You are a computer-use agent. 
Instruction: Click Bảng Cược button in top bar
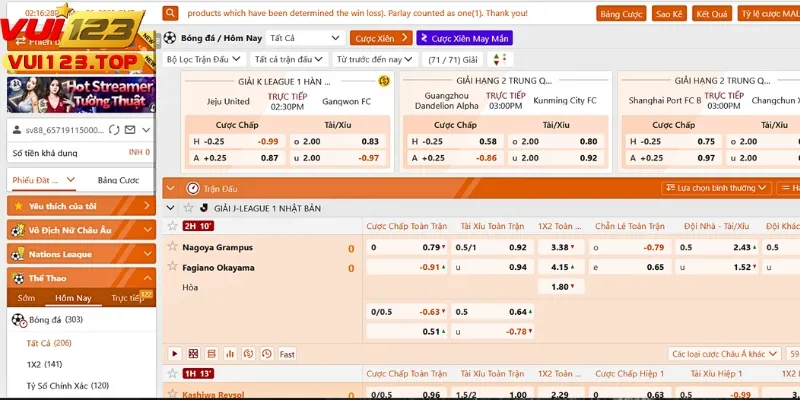(x=621, y=14)
